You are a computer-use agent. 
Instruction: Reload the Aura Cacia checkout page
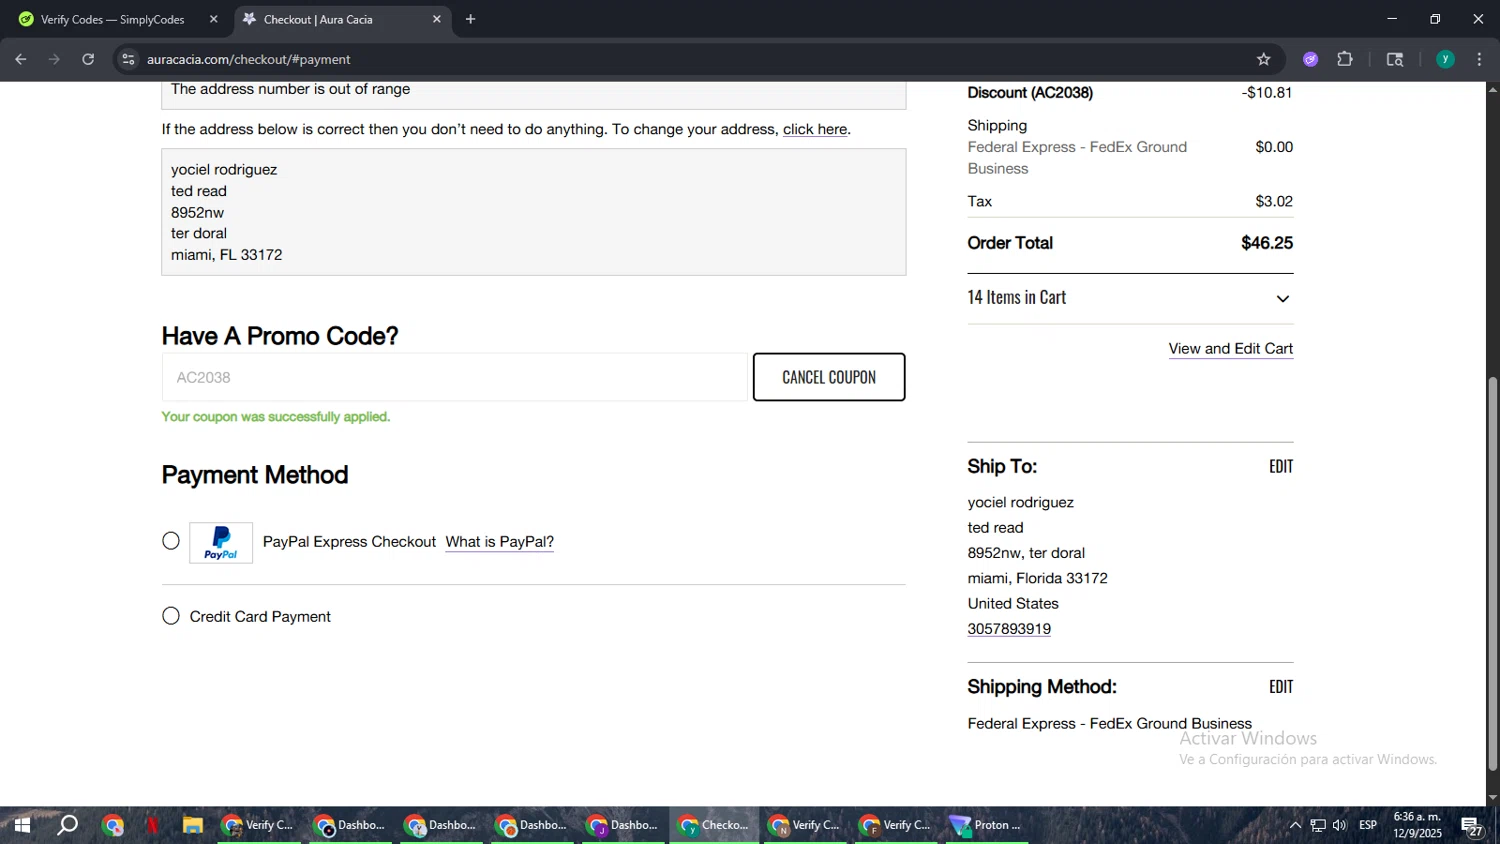coord(88,59)
